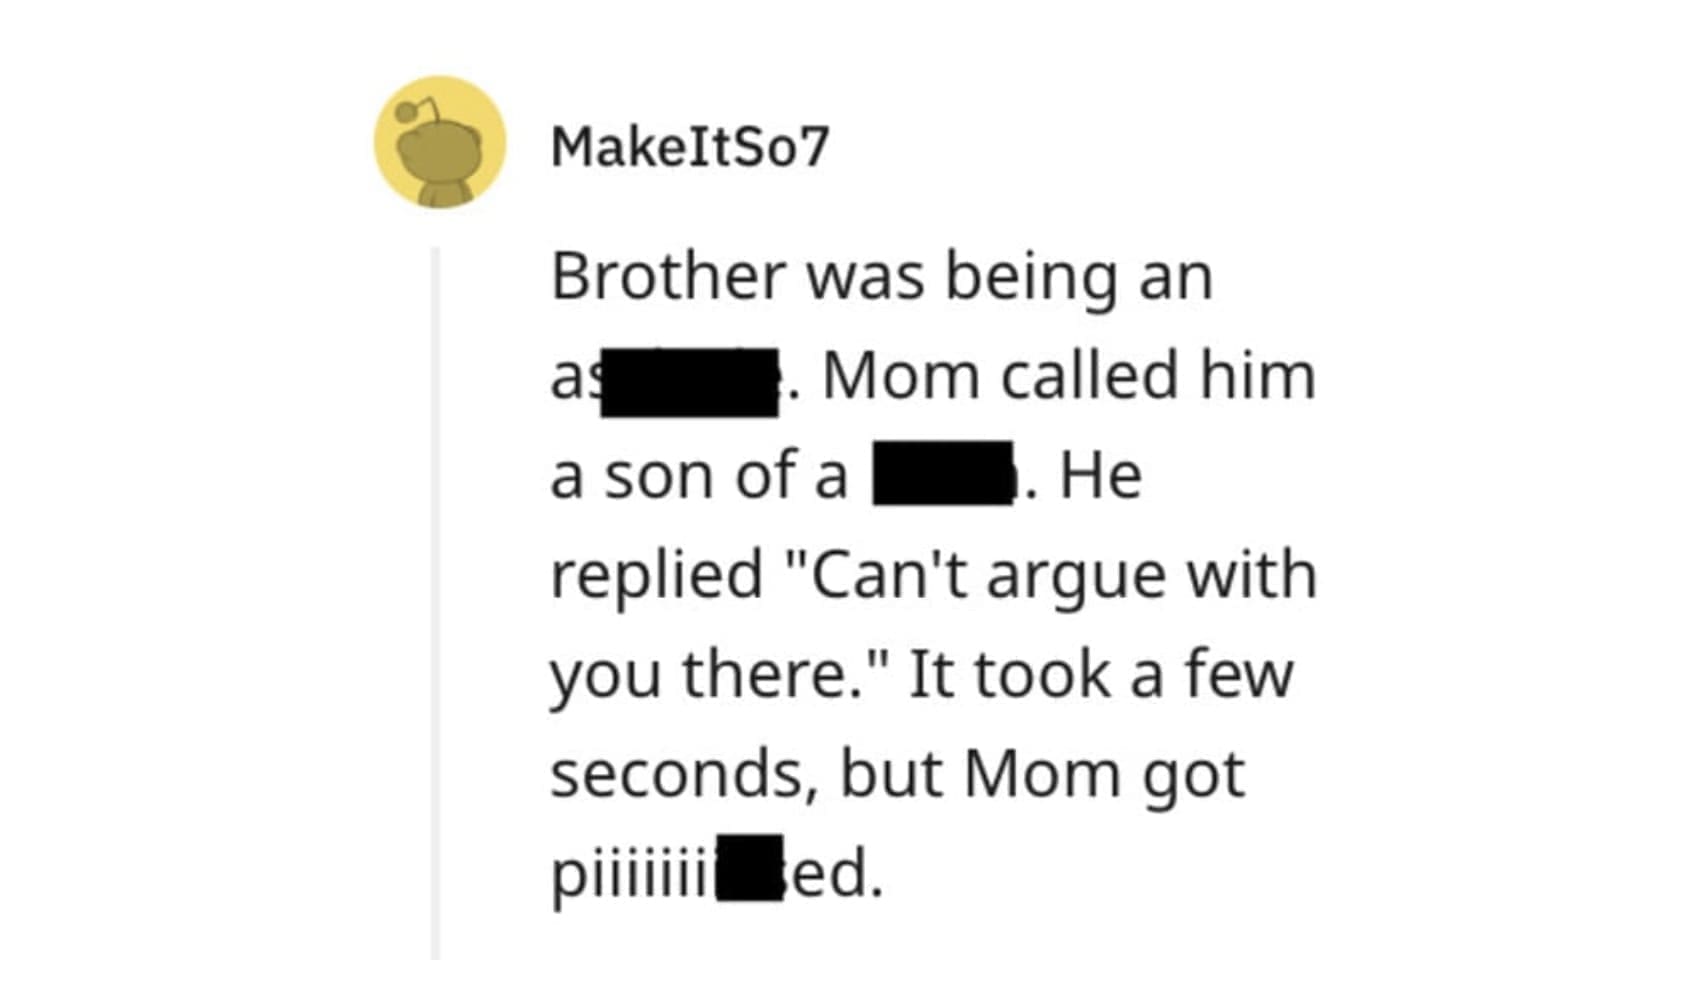
Task: Click the text "Mom called him"
Action: coord(1068,376)
